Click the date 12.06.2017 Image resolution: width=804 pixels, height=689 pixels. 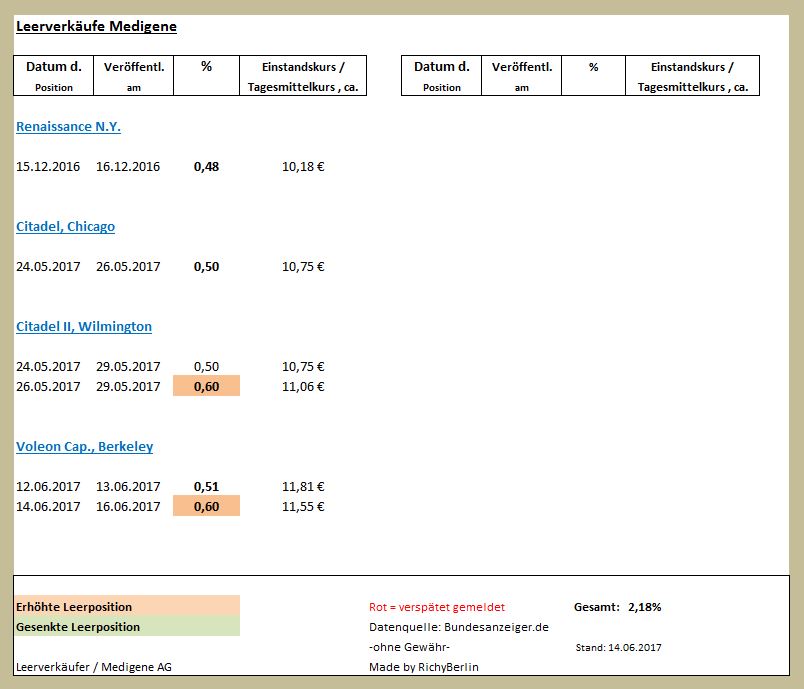pos(48,487)
